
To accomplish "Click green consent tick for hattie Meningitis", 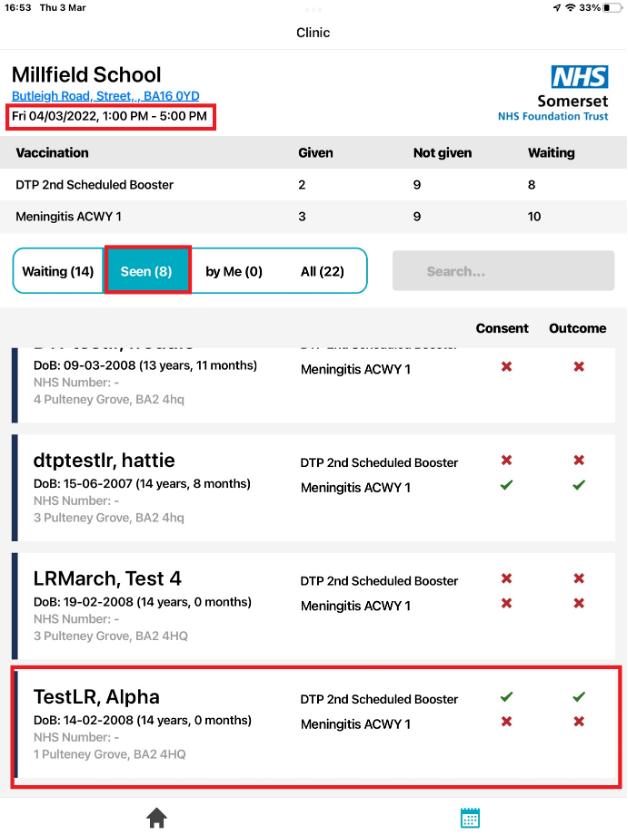I will point(507,485).
